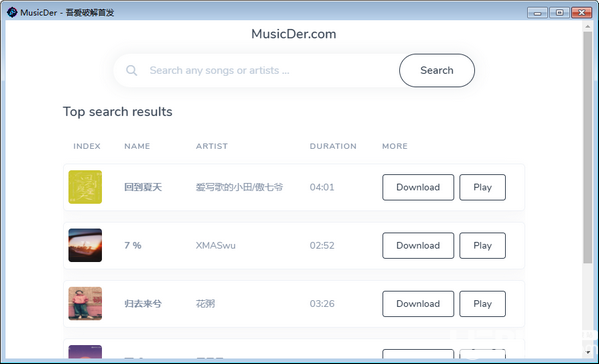Play the song 归去来兮 by 花粥
599x364 pixels.
482,304
